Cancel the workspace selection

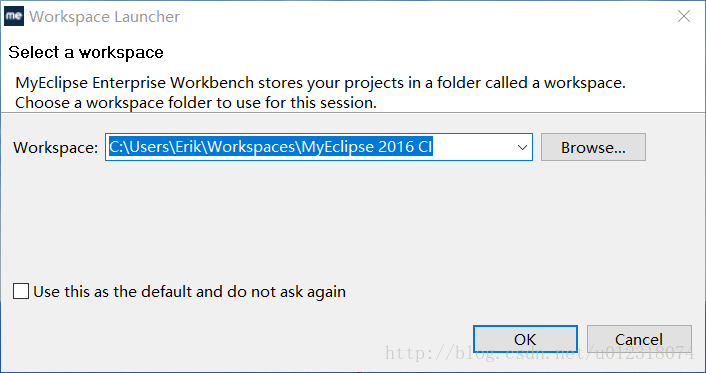pyautogui.click(x=639, y=339)
